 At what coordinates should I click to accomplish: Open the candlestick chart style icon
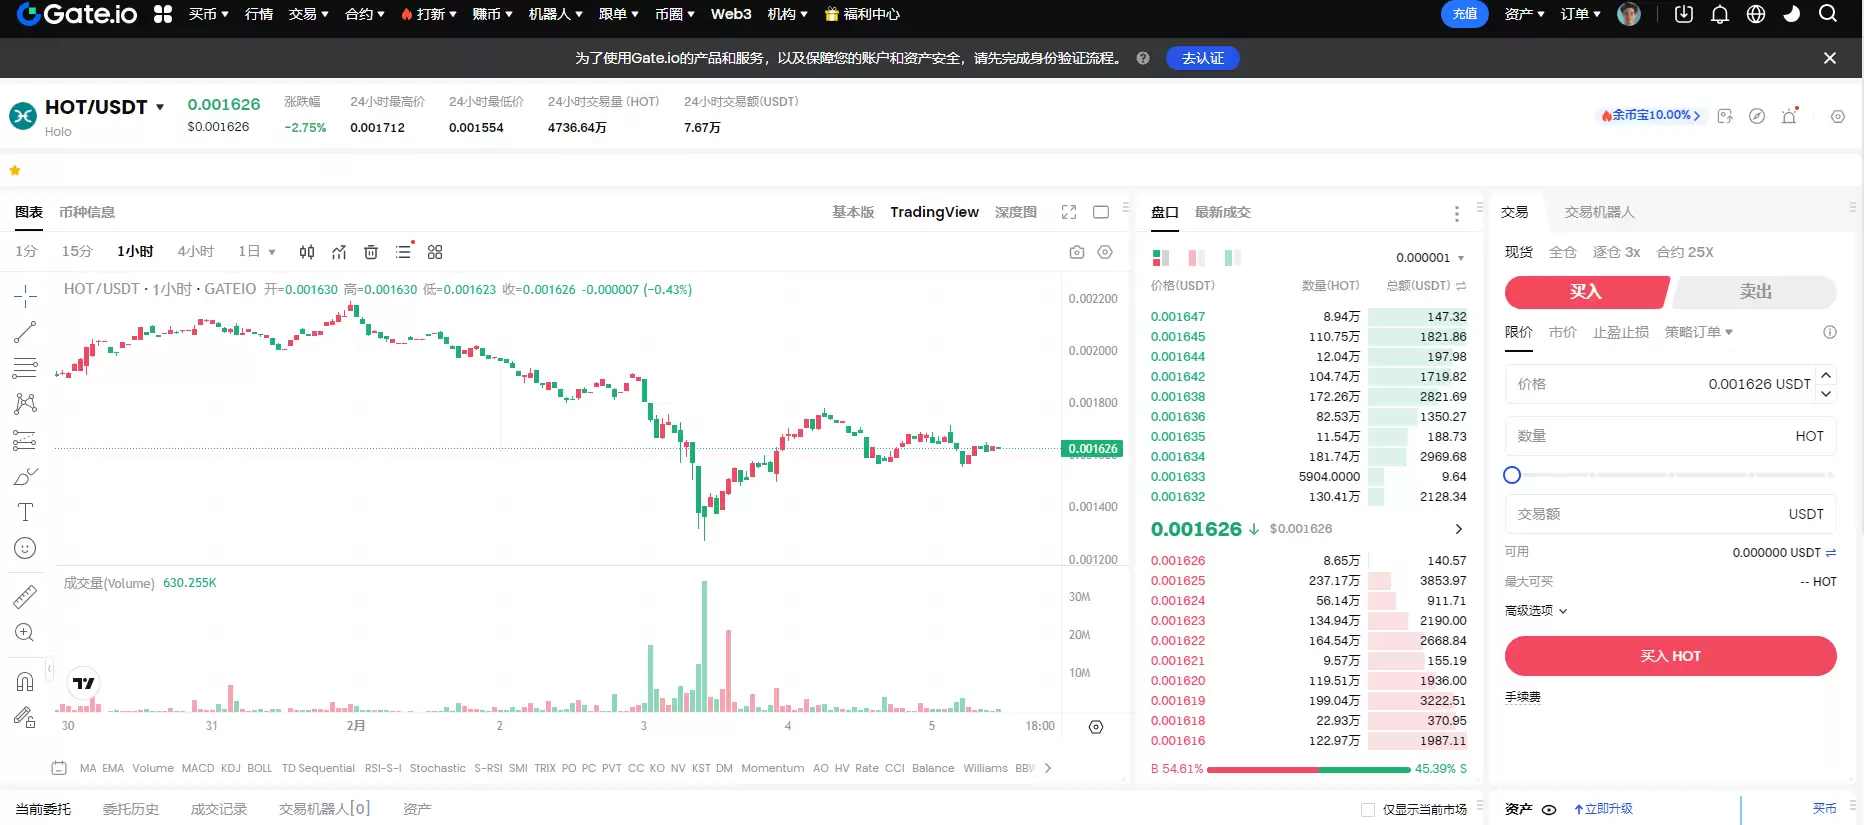(307, 252)
